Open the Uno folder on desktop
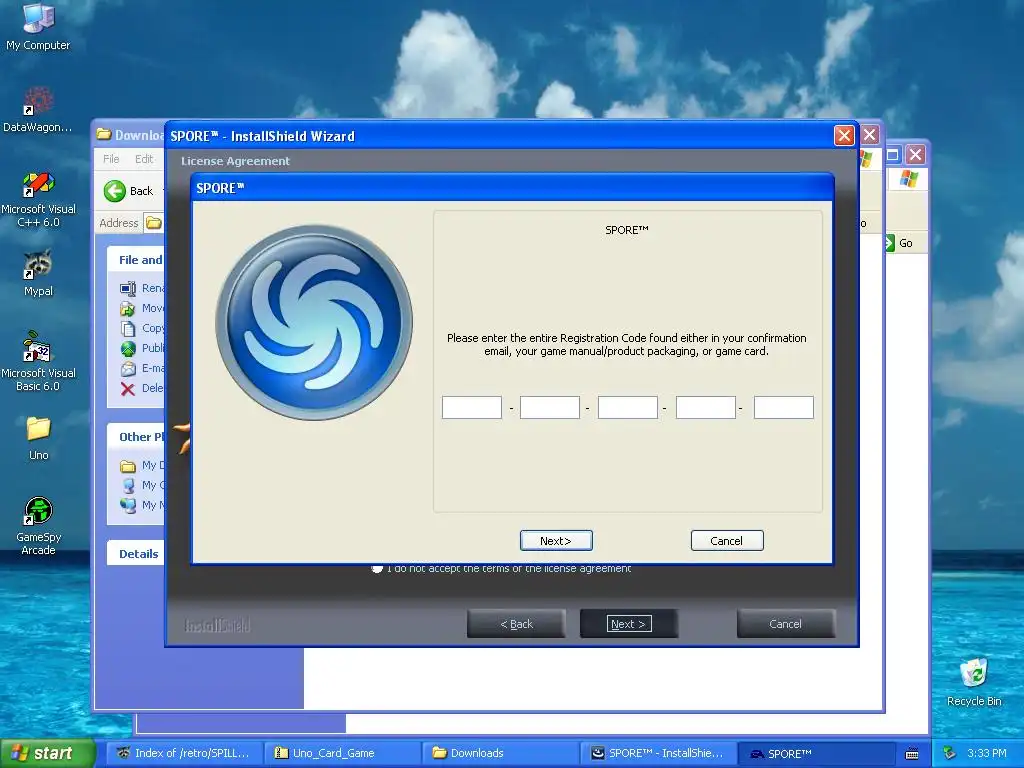 [x=38, y=438]
